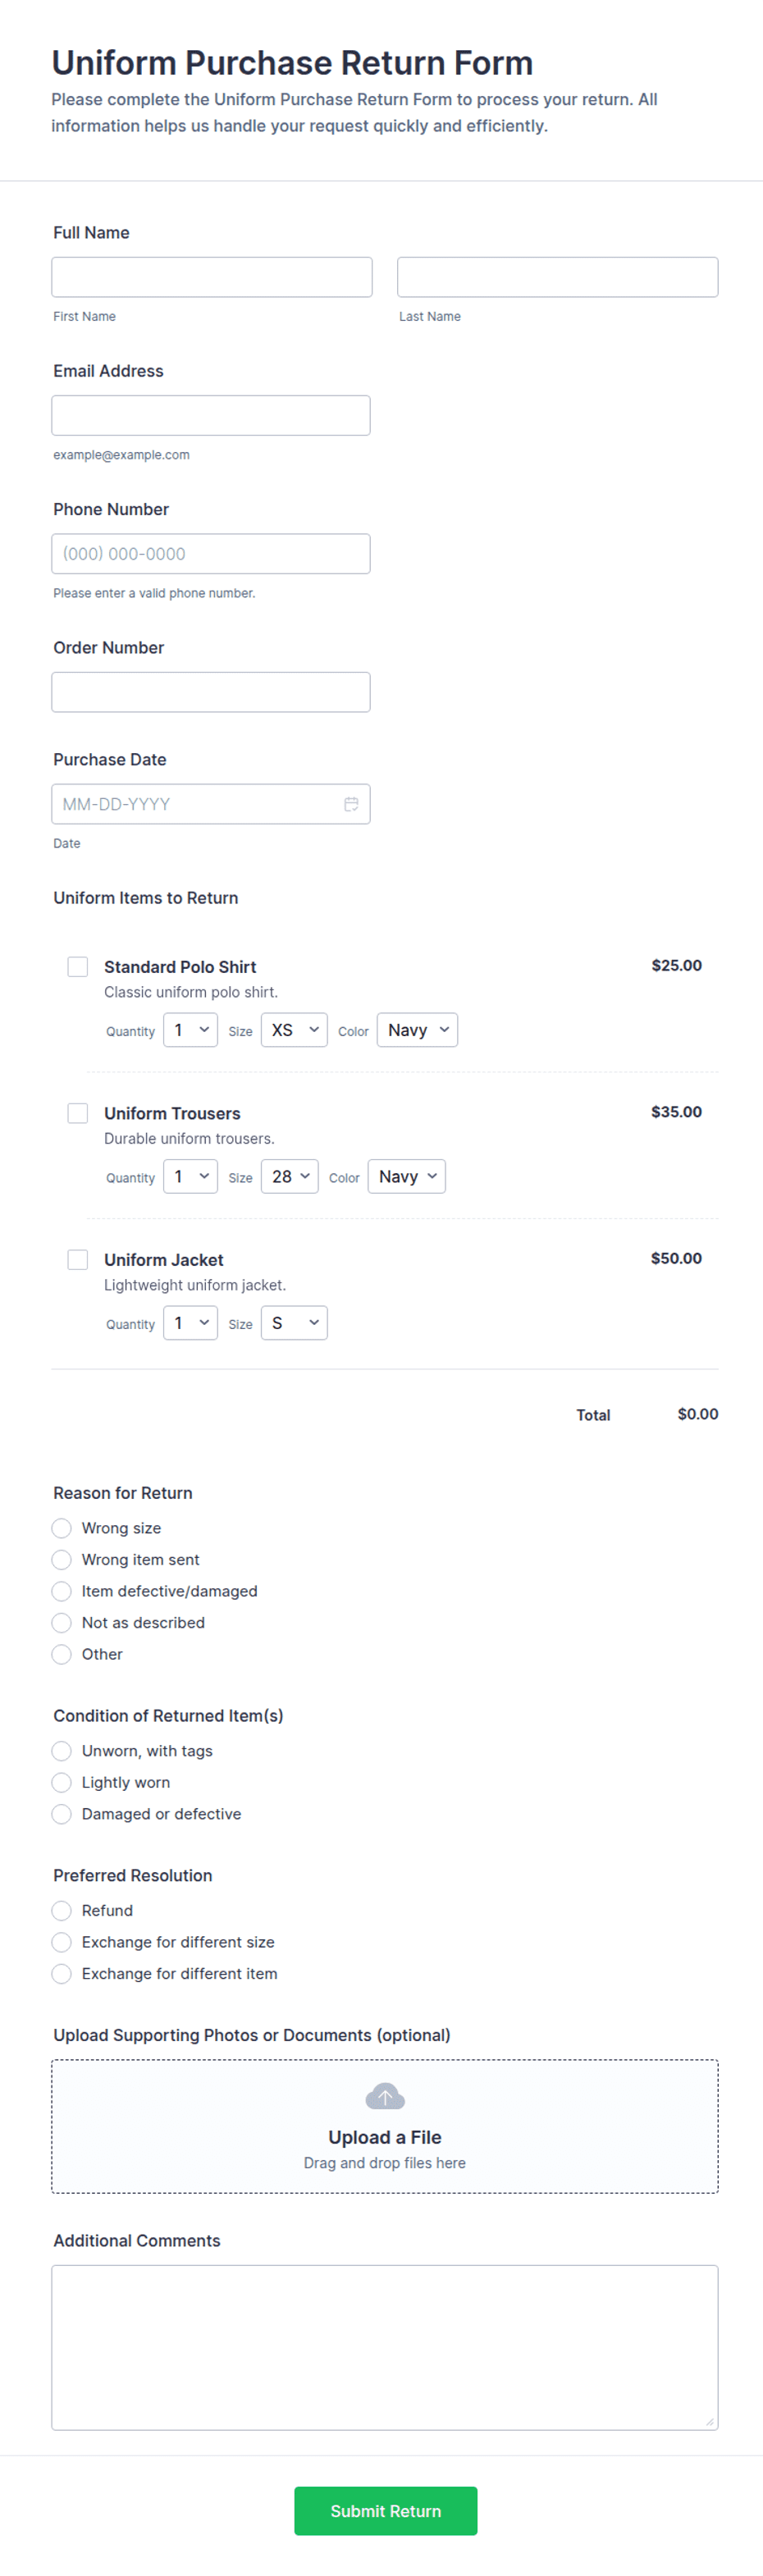Choose the Wrong size reason
The height and width of the screenshot is (2576, 763).
coord(62,1528)
